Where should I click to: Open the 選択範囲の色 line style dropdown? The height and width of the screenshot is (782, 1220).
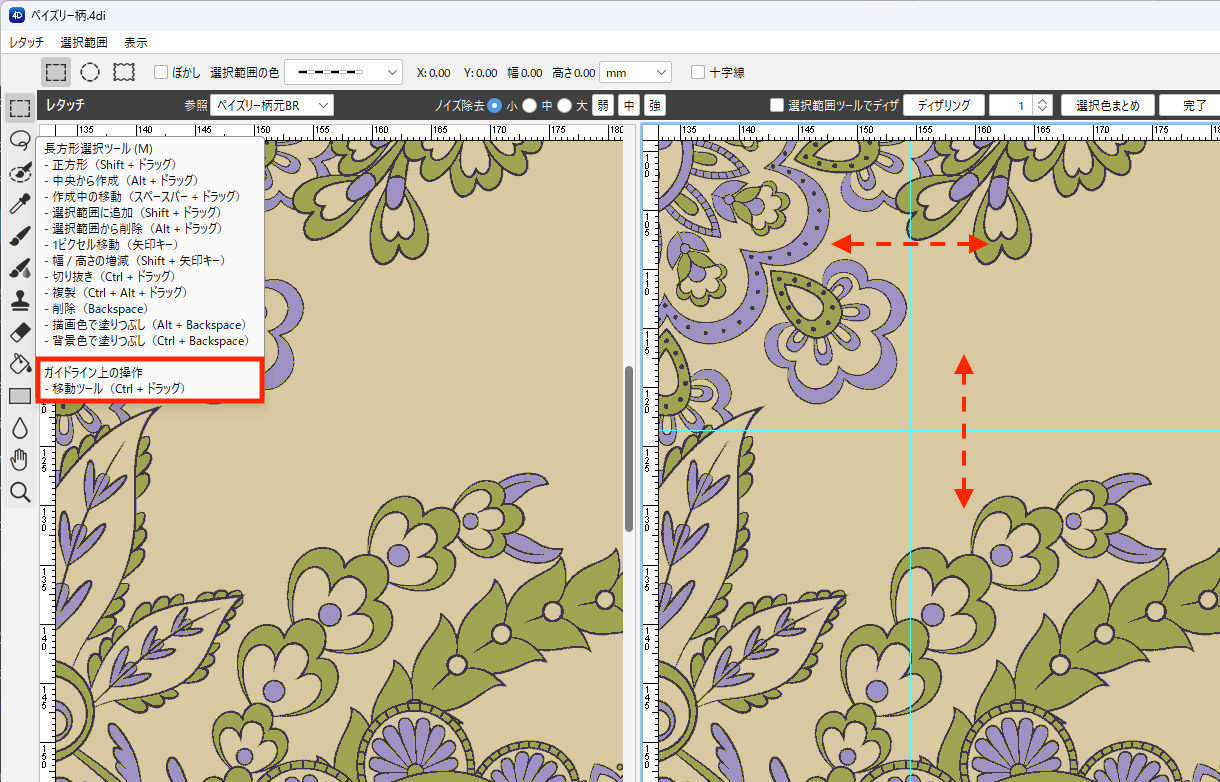tap(343, 72)
